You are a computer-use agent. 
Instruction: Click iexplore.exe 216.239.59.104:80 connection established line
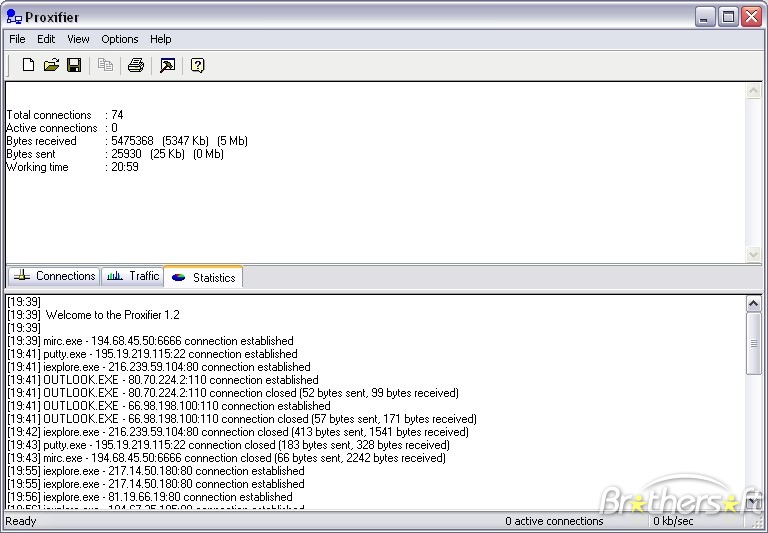point(159,367)
